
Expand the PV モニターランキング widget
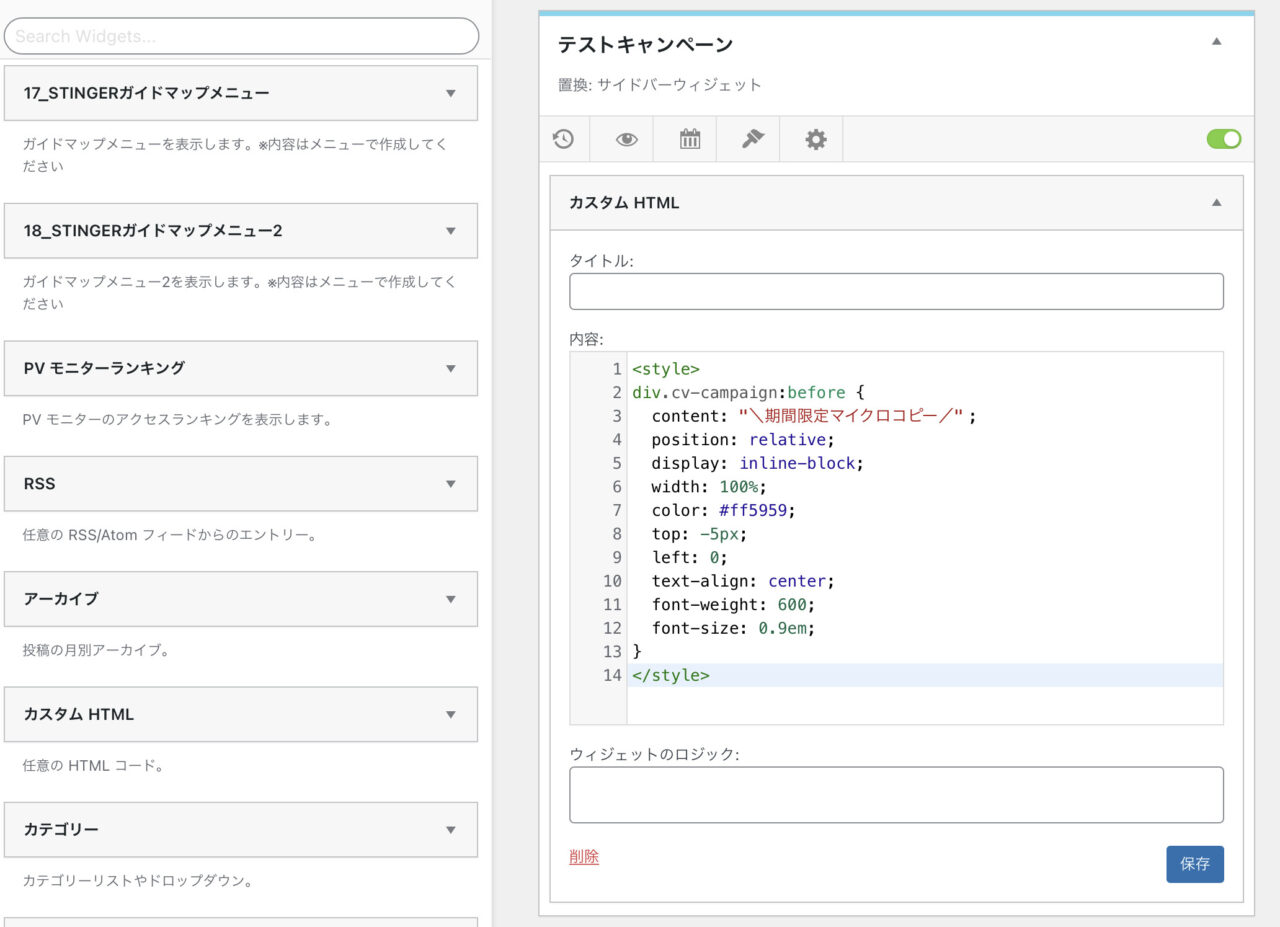coord(450,368)
